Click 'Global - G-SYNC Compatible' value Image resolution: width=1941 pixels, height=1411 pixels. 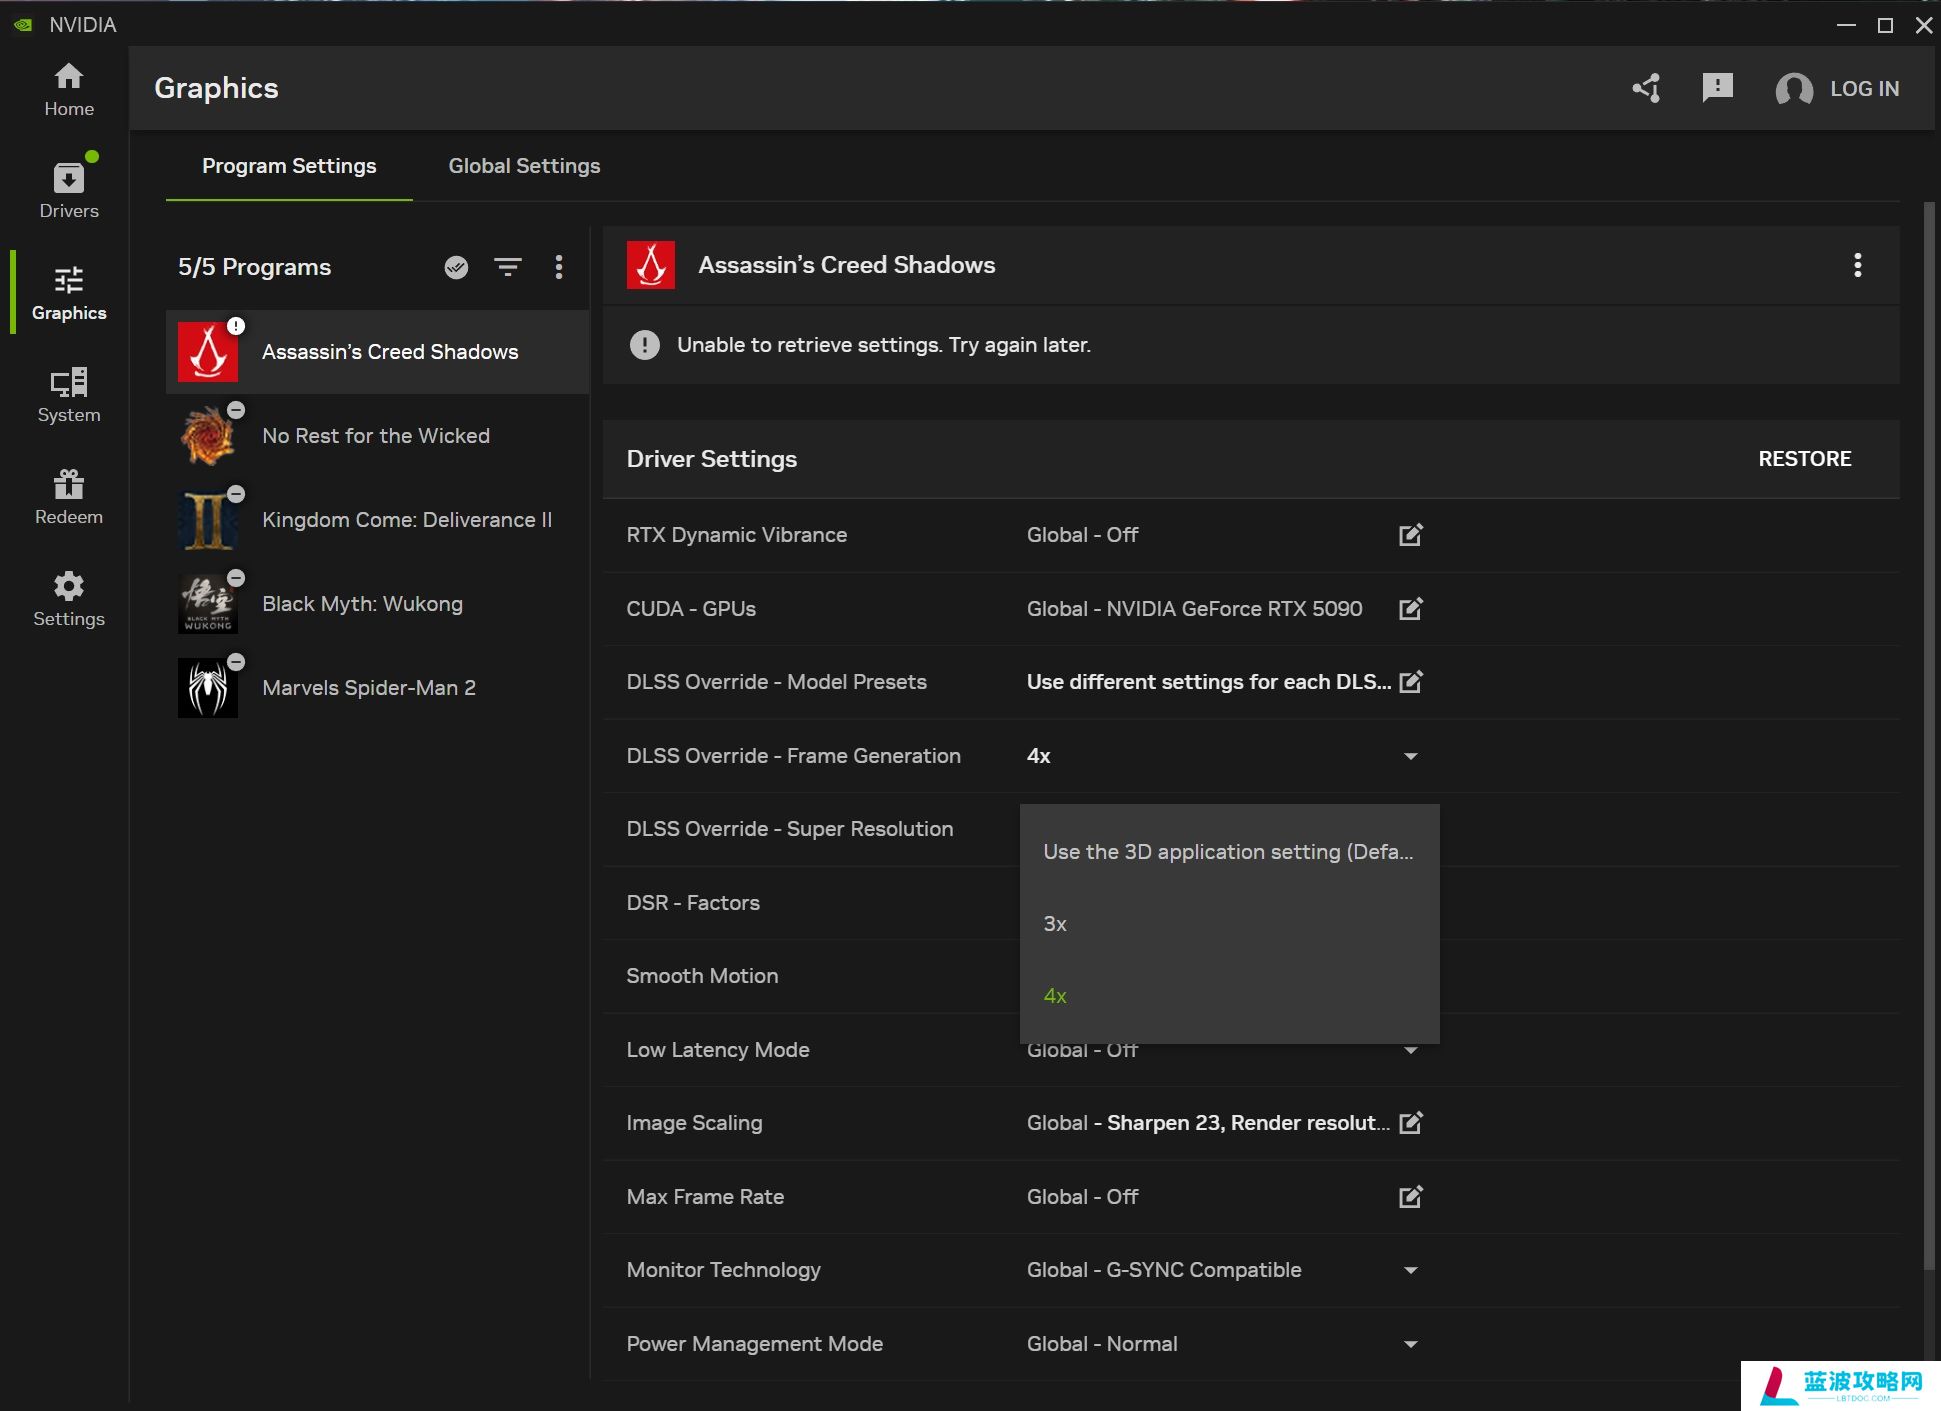(x=1164, y=1270)
